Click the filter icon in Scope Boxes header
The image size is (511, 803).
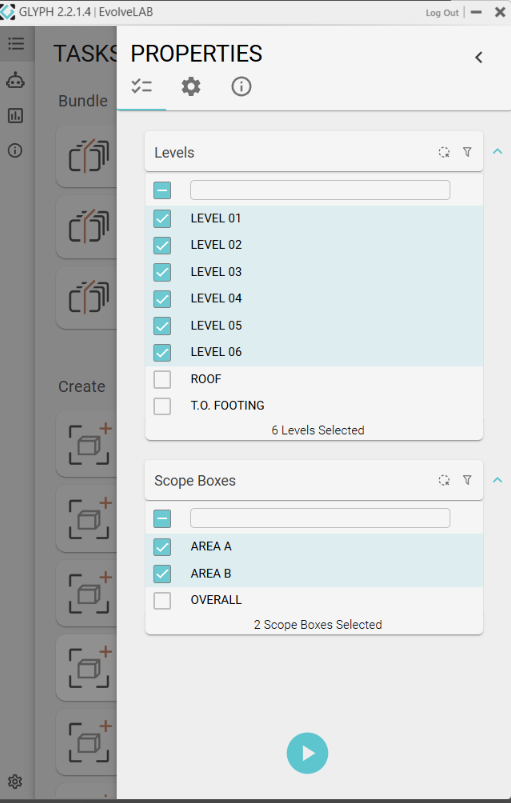[x=467, y=480]
